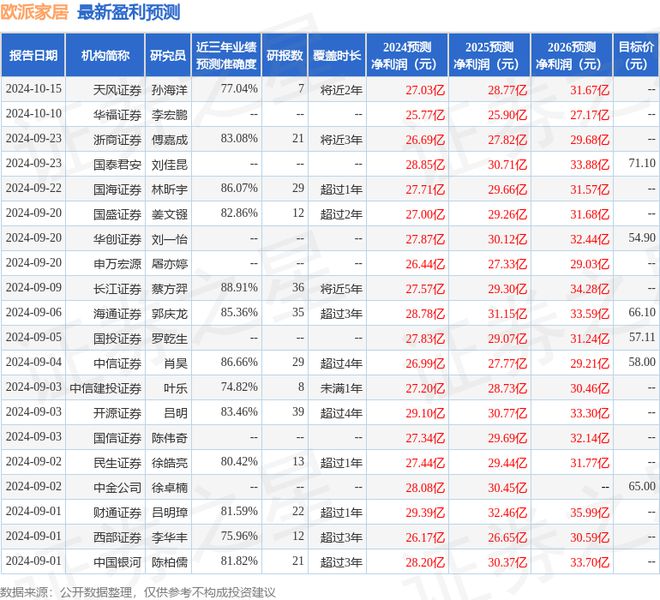
Task: Click researcher name 陈伟奇
Action: coord(170,437)
